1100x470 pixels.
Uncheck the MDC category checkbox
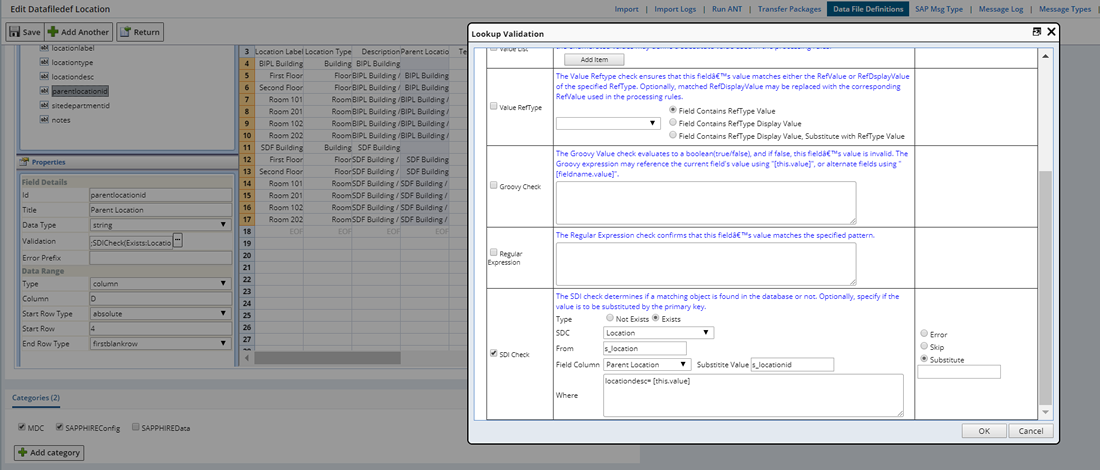click(22, 427)
